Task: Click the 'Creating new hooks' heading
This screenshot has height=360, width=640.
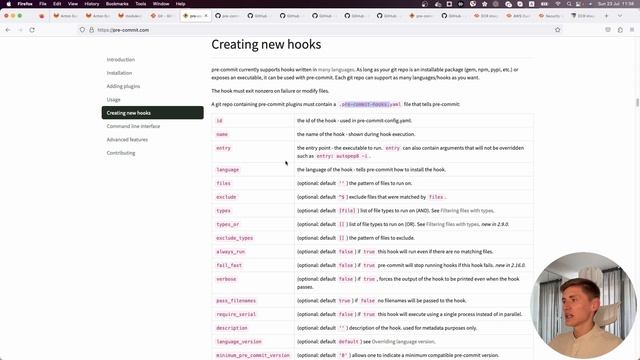Action: click(x=266, y=44)
